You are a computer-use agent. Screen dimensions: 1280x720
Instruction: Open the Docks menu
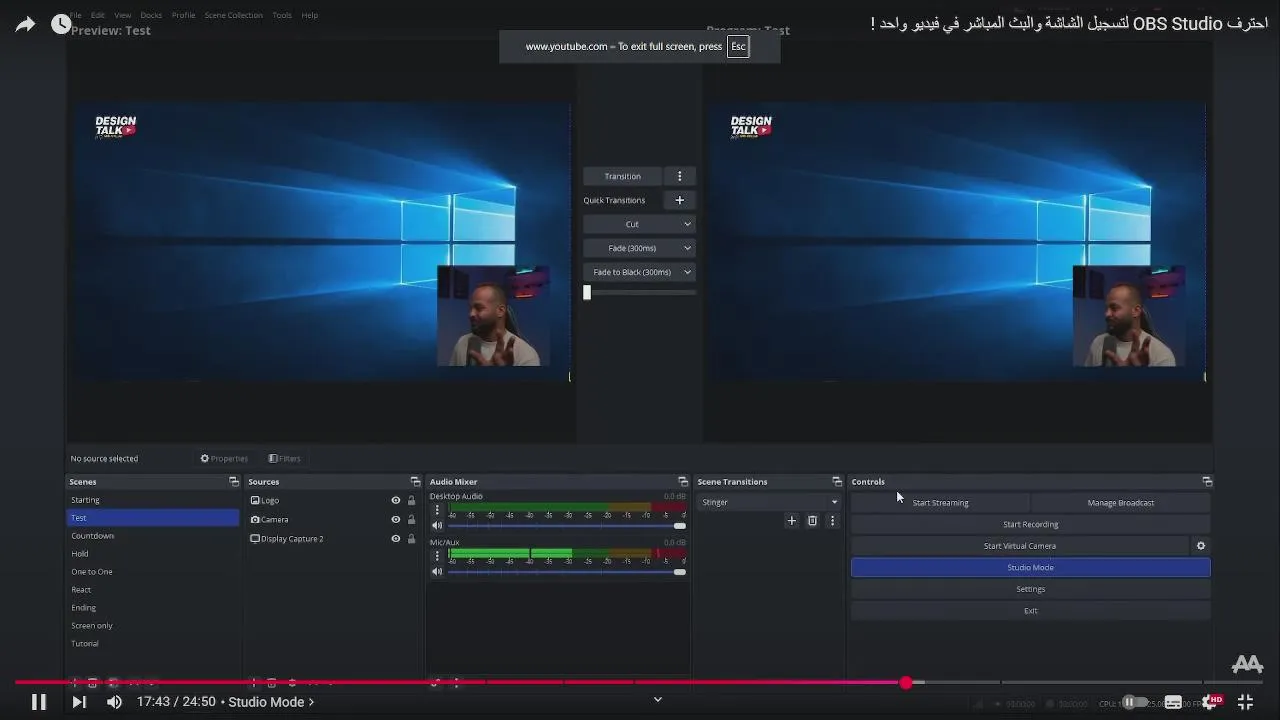click(x=151, y=15)
